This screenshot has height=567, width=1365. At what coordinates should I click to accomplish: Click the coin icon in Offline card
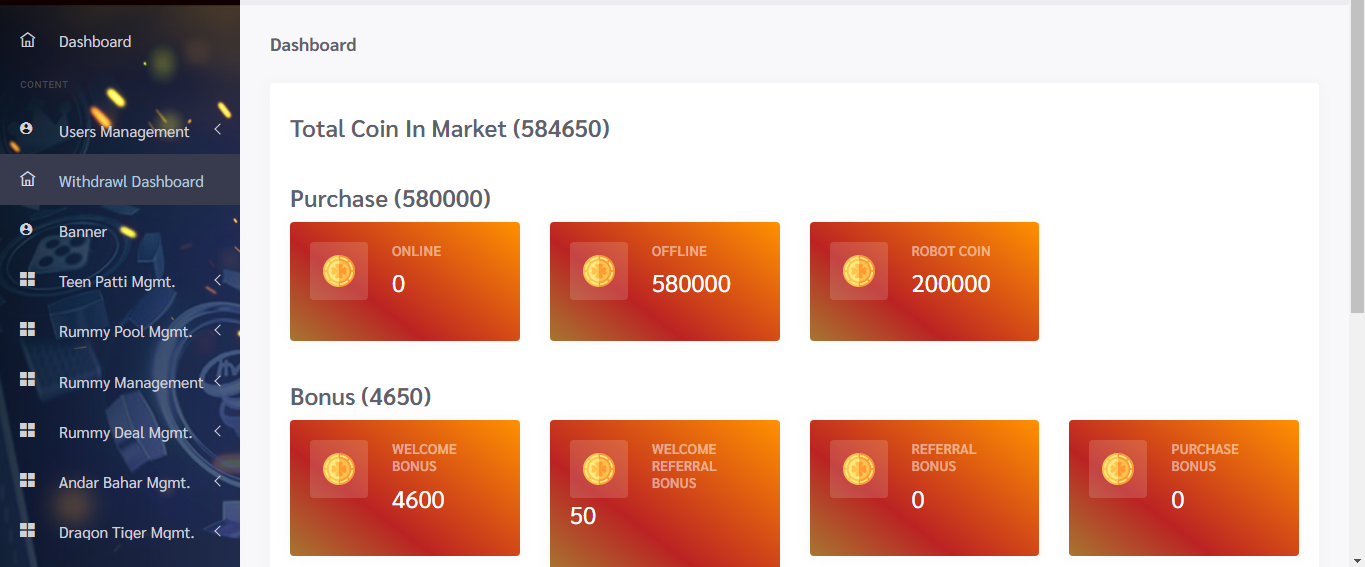[599, 271]
